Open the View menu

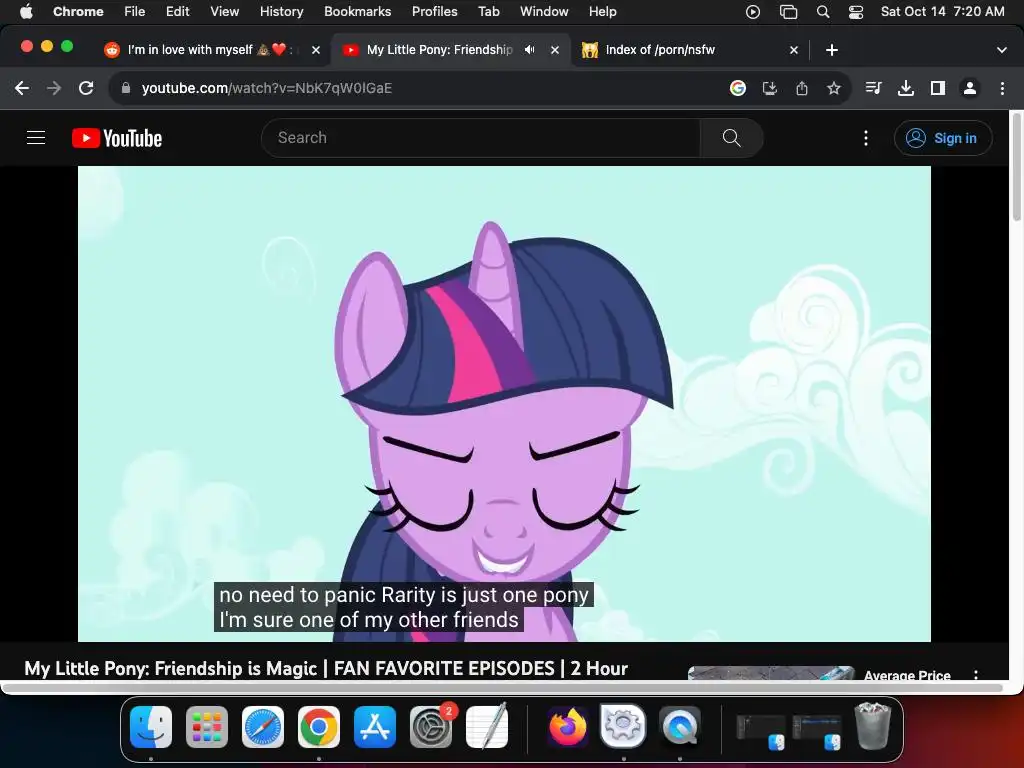(225, 11)
